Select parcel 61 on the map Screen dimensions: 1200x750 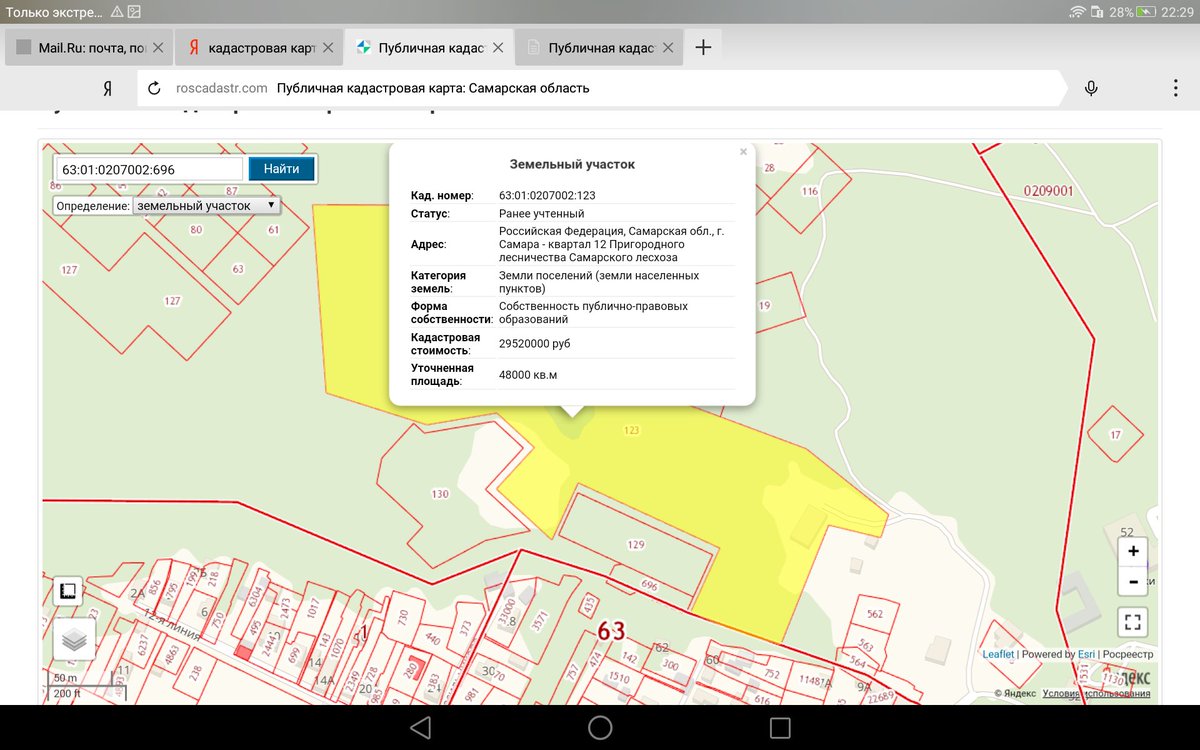click(273, 229)
